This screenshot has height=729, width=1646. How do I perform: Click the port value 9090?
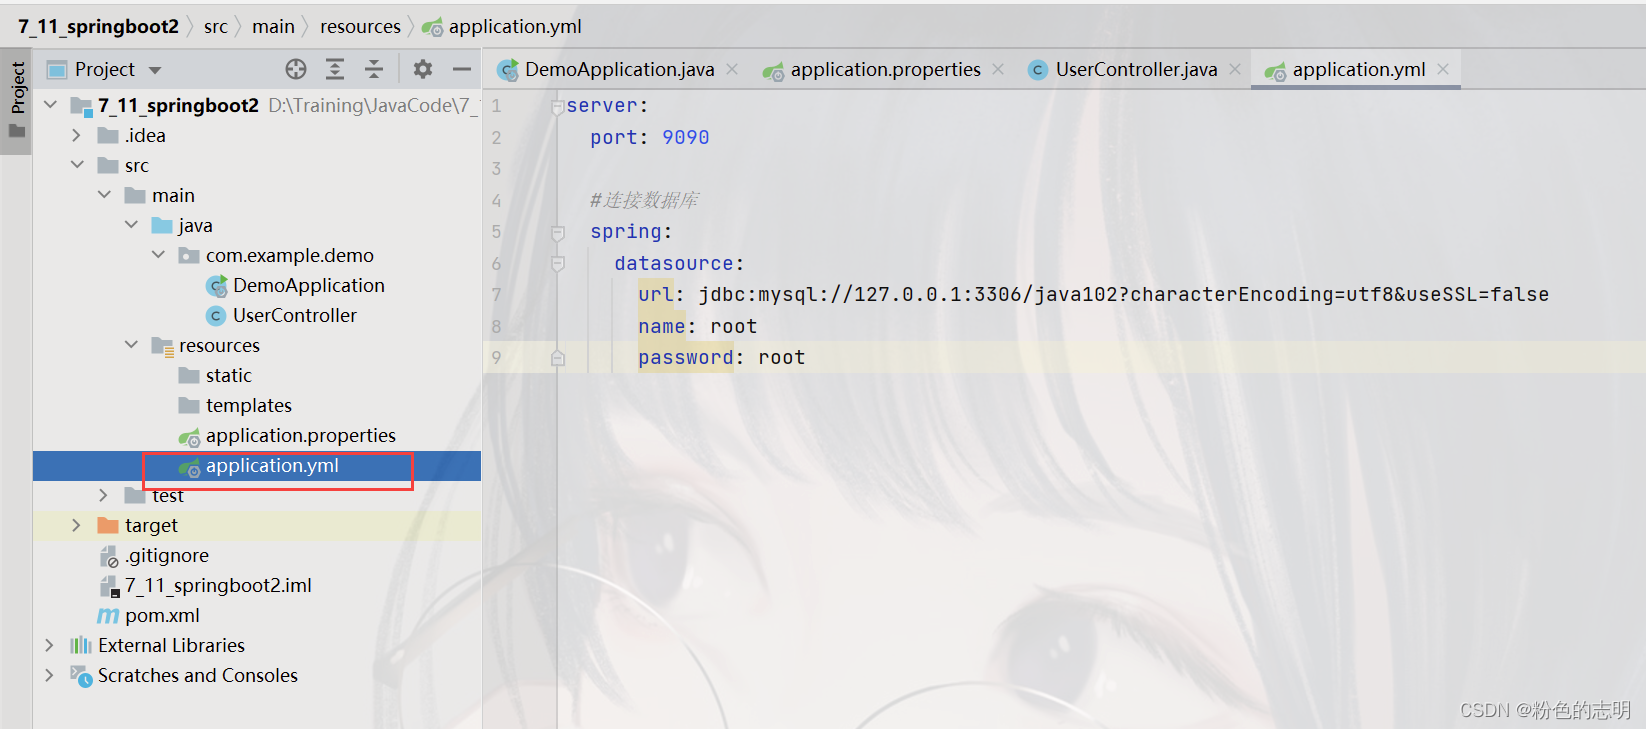tap(685, 137)
